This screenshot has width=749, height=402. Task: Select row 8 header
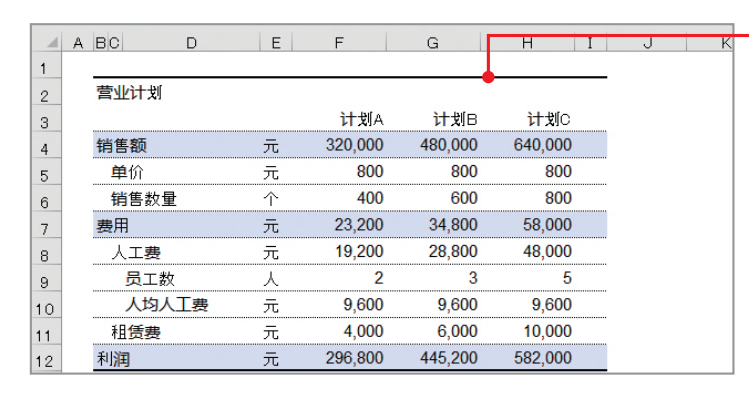tap(46, 252)
